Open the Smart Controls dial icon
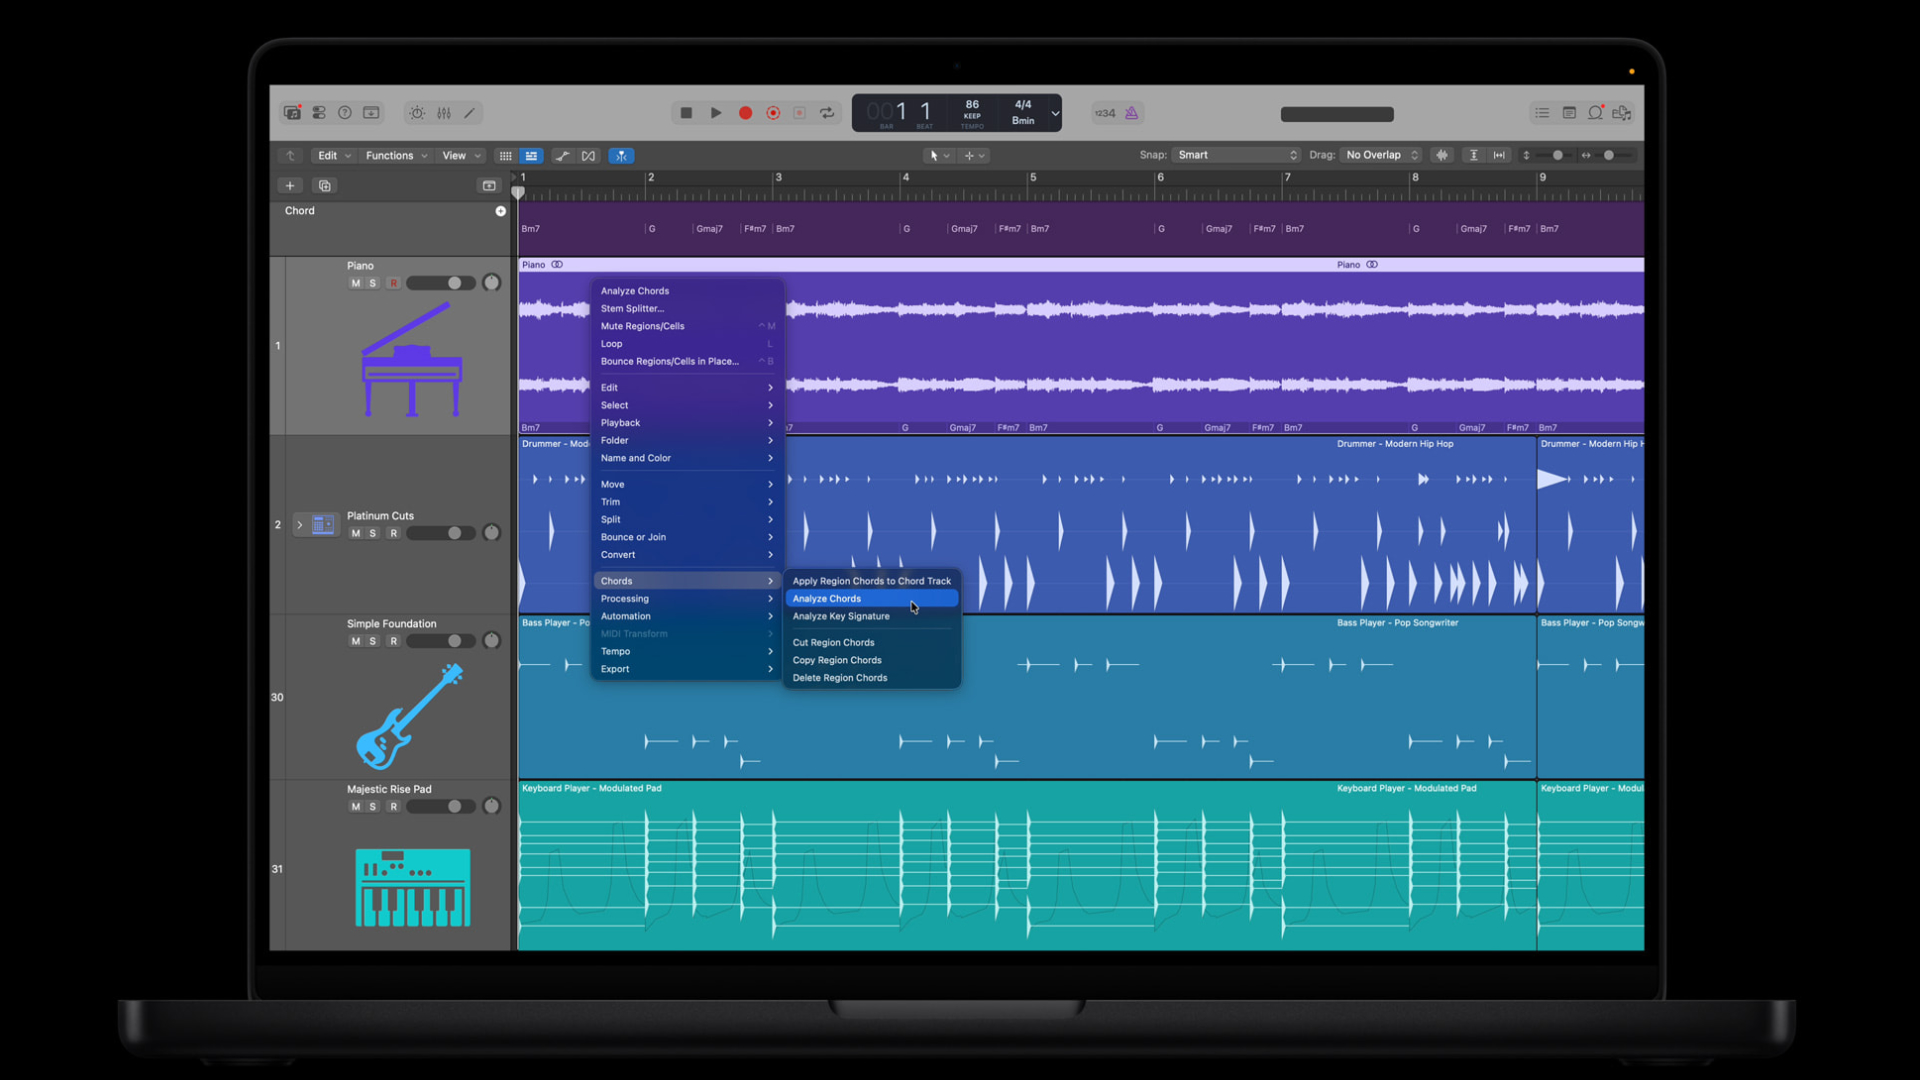Image resolution: width=1920 pixels, height=1080 pixels. click(x=417, y=113)
